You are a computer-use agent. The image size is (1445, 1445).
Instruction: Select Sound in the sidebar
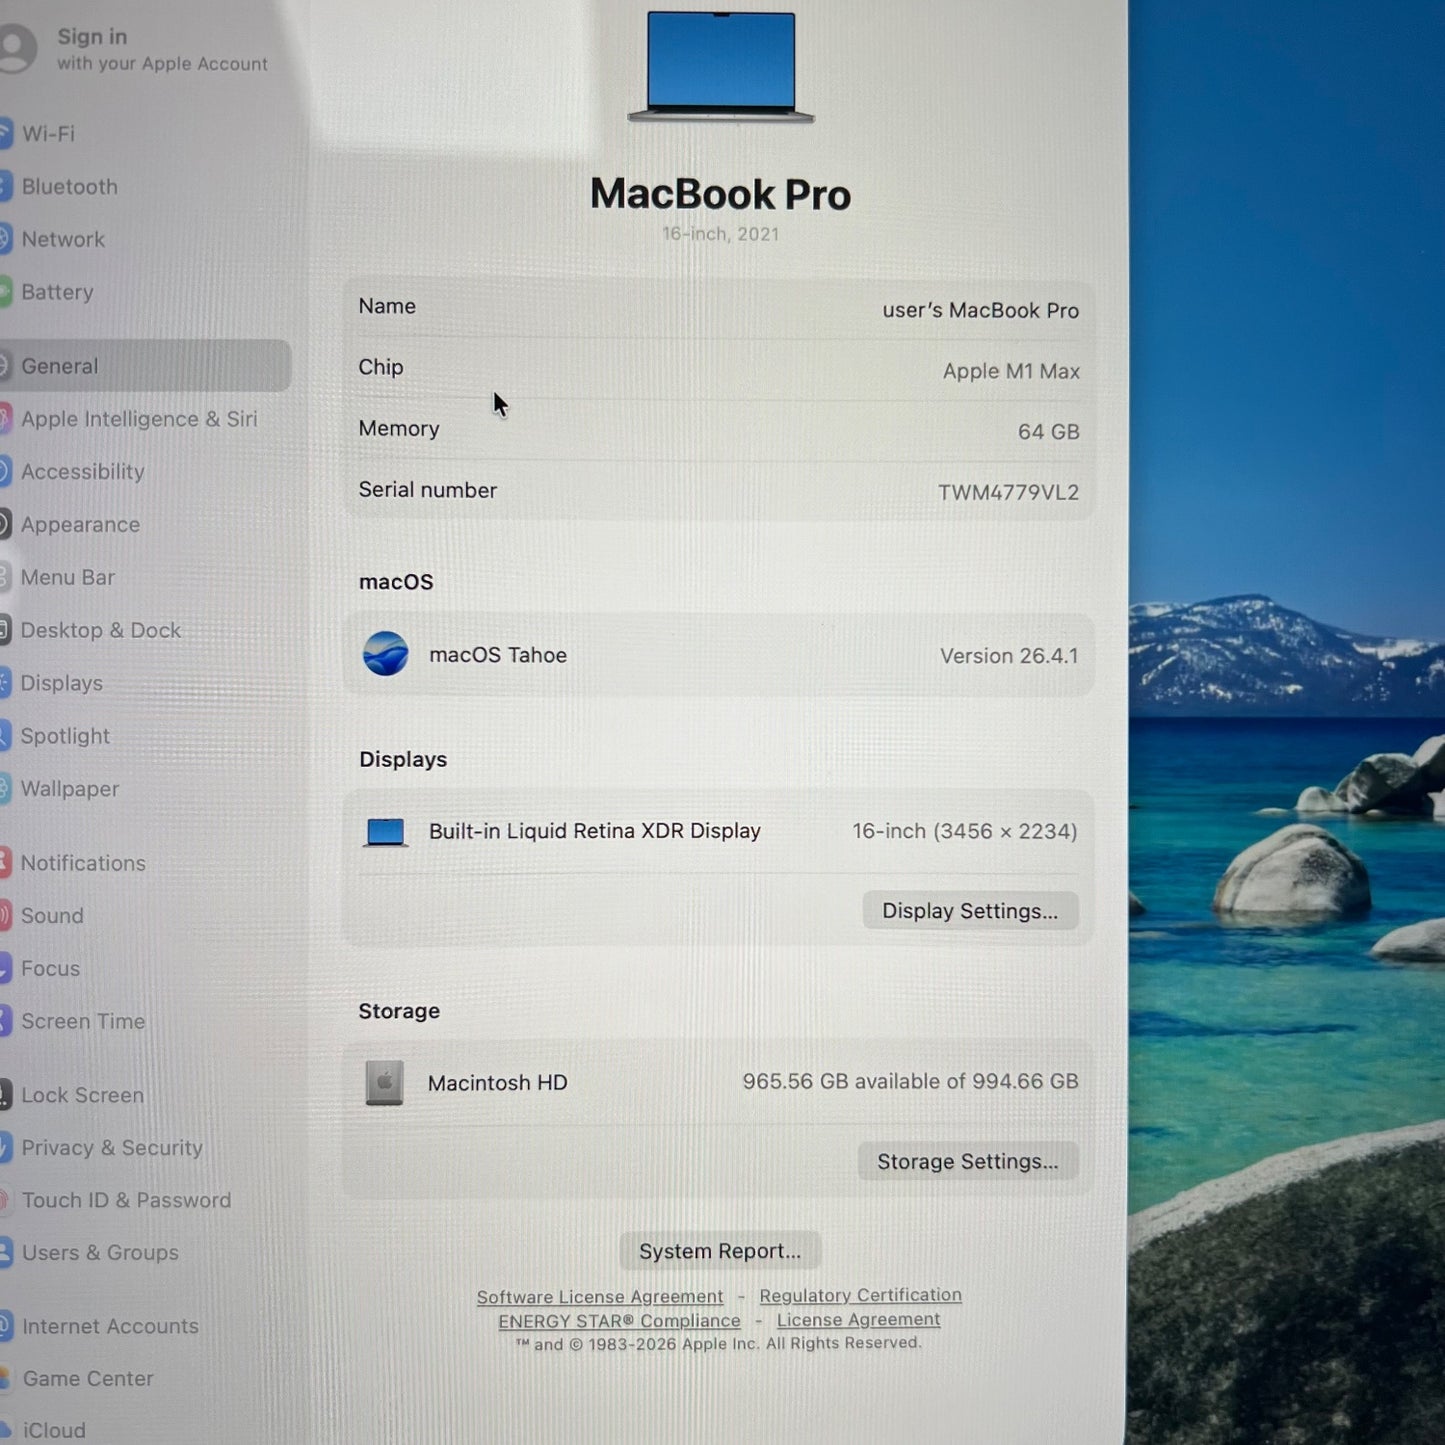click(52, 916)
